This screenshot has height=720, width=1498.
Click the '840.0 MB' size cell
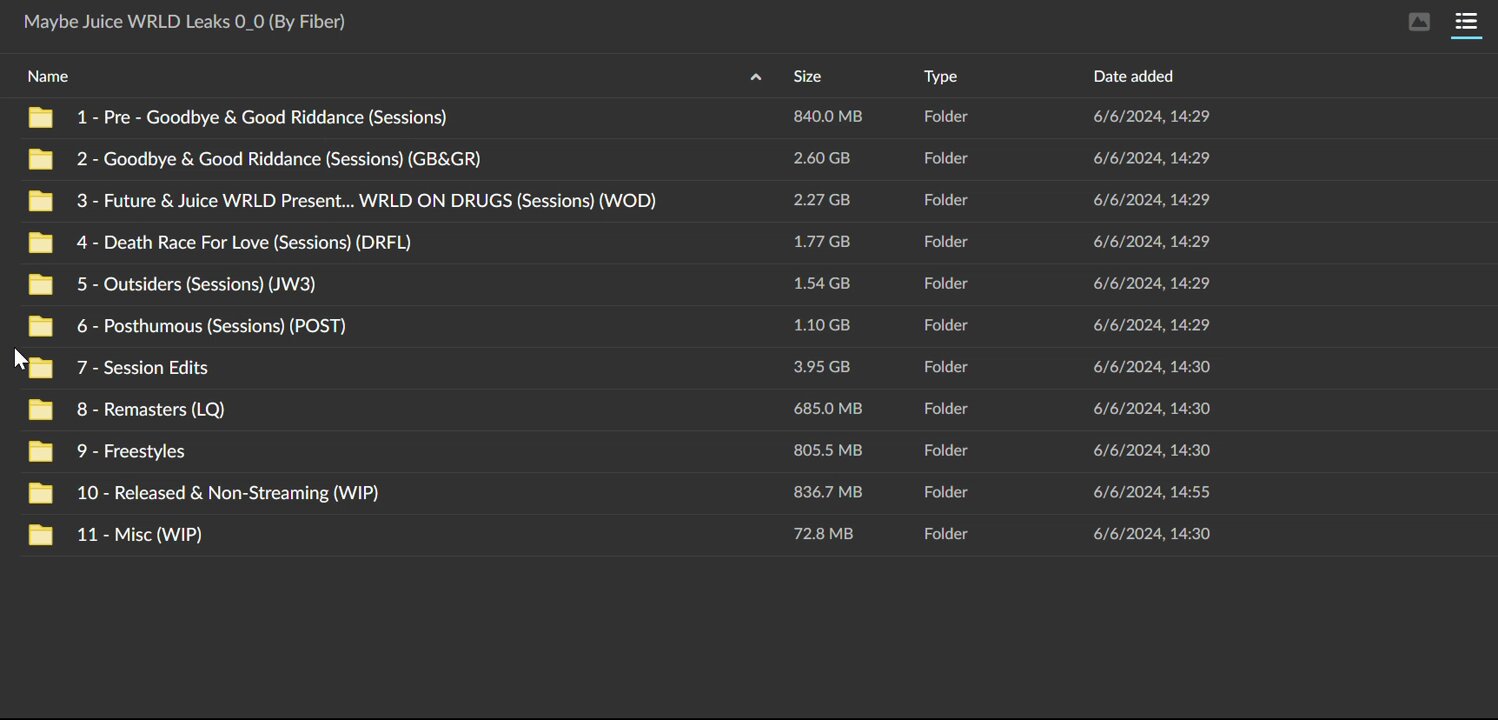tap(827, 116)
